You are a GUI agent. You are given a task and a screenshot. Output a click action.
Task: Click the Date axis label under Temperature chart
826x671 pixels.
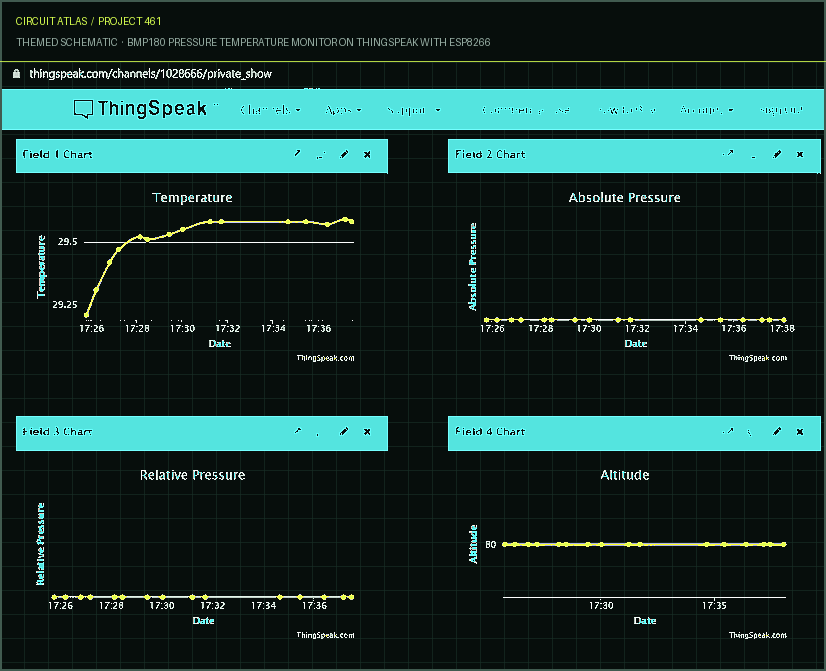[220, 343]
